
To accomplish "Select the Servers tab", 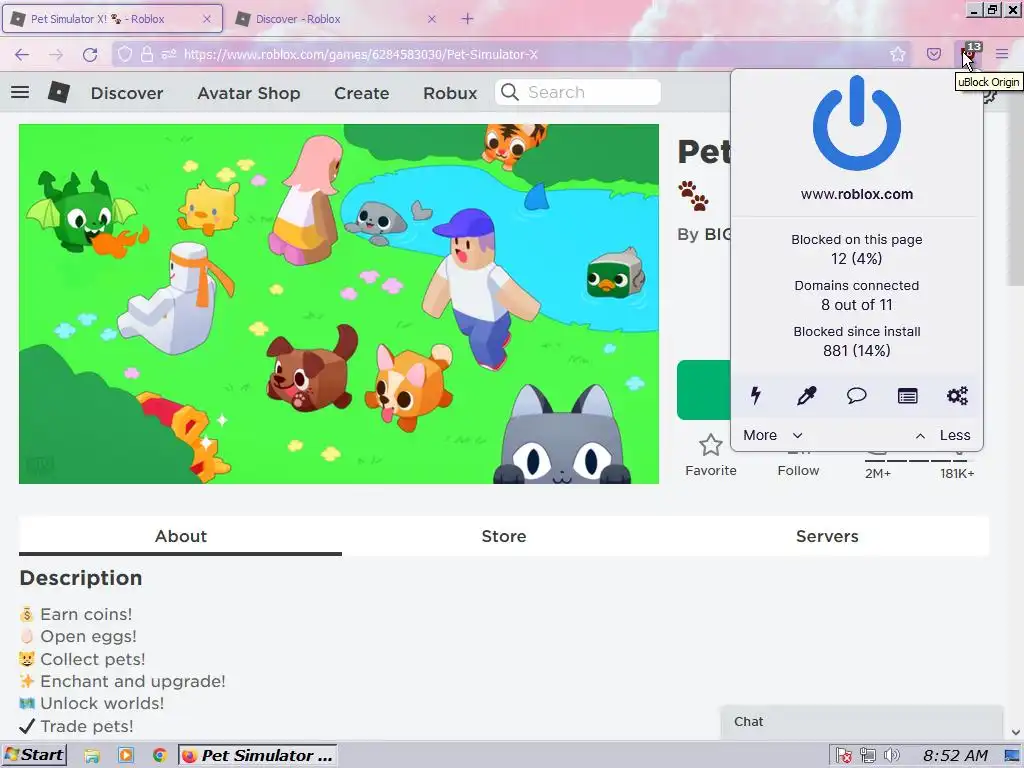I will tap(827, 536).
